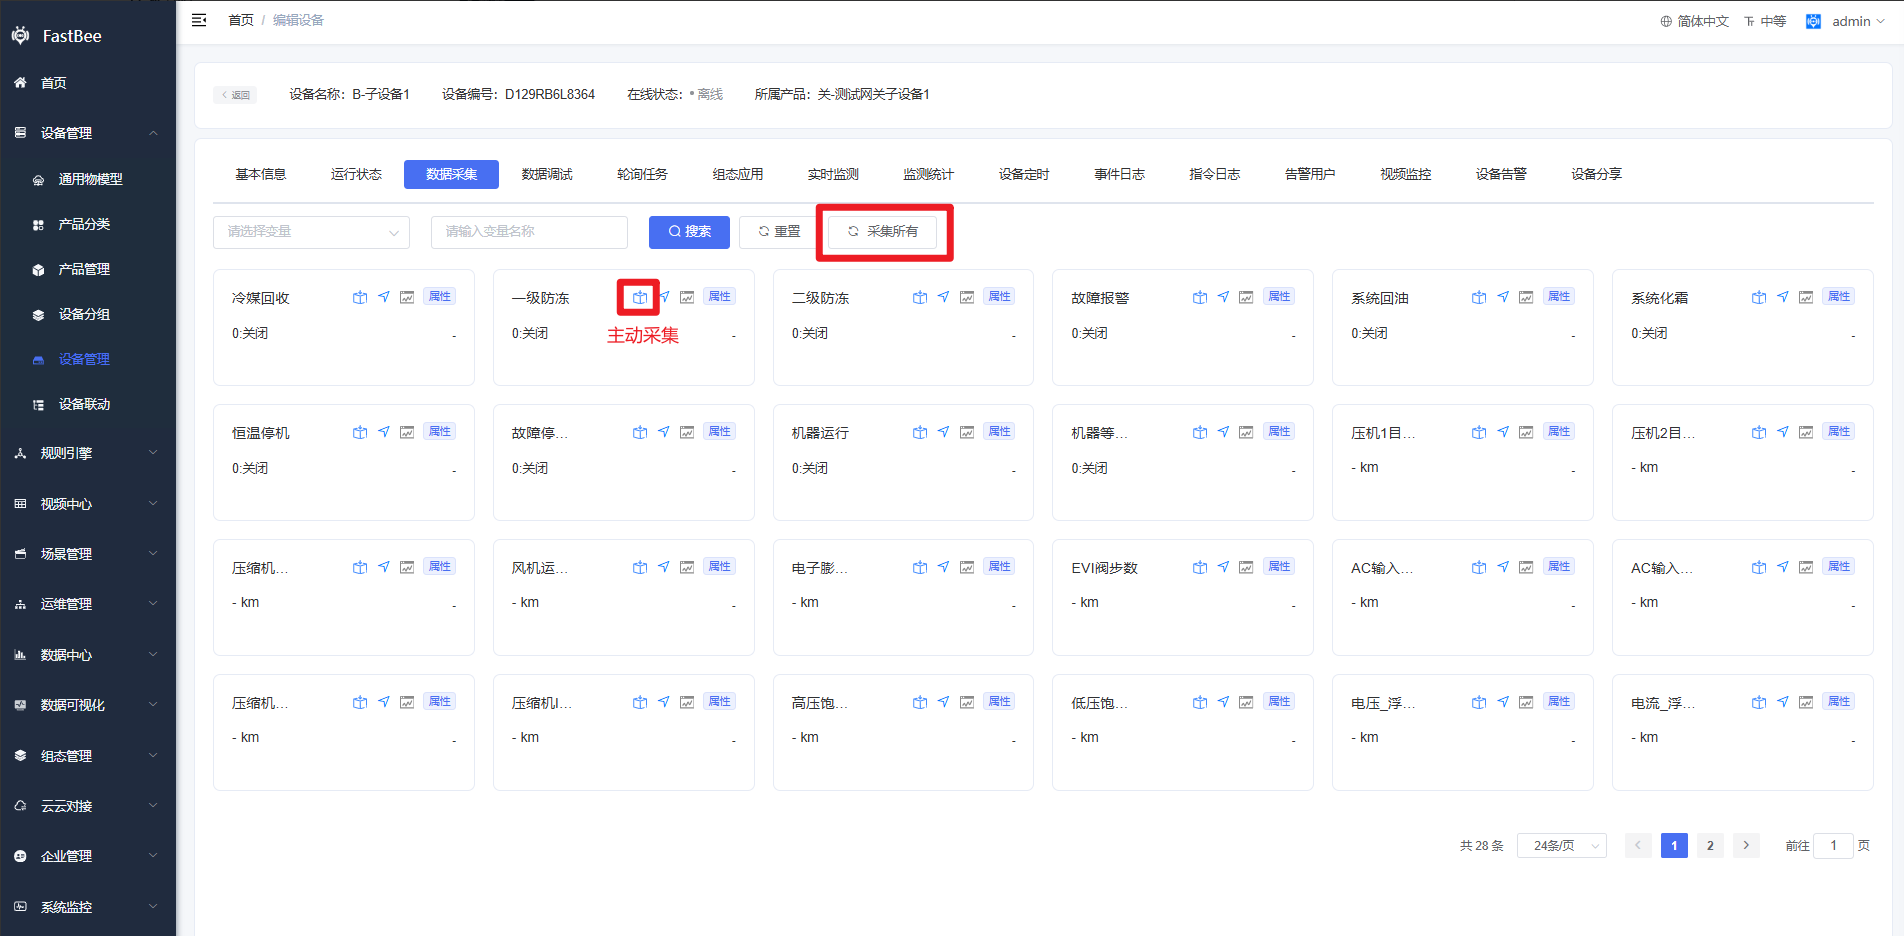The width and height of the screenshot is (1904, 936).
Task: Click the 请输入变量名称 input field
Action: (529, 232)
